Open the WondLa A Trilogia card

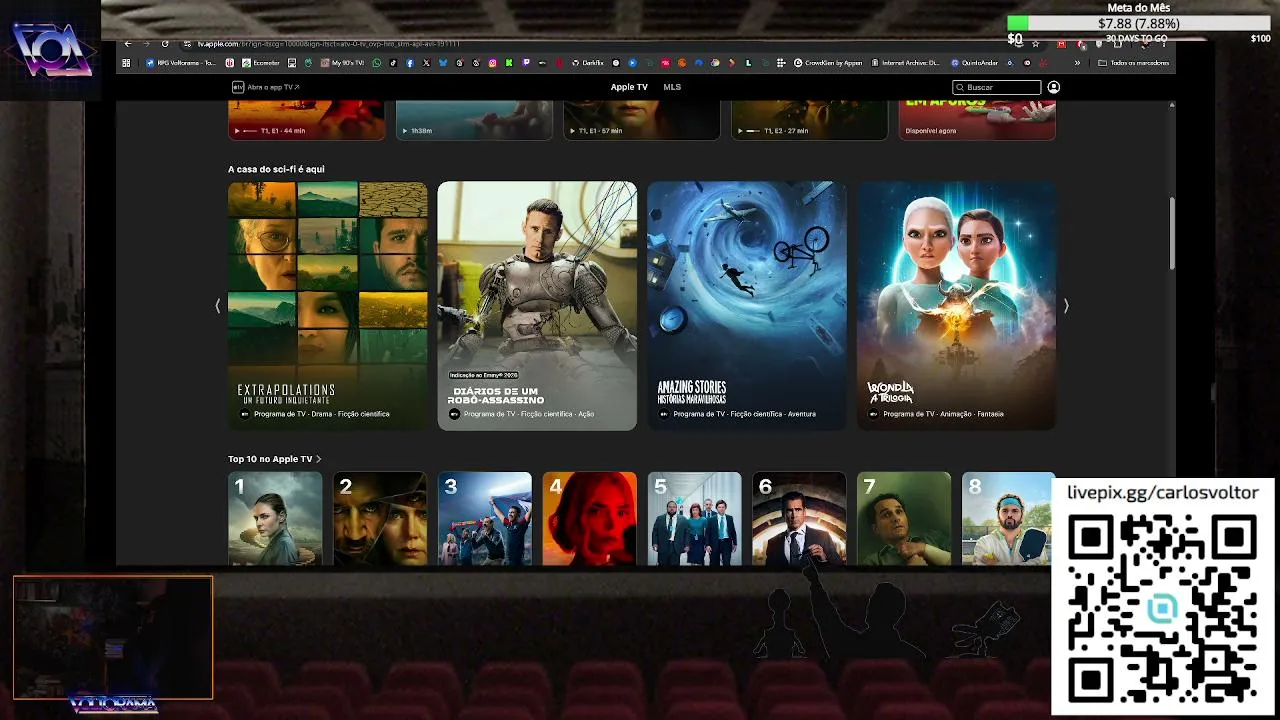[957, 306]
